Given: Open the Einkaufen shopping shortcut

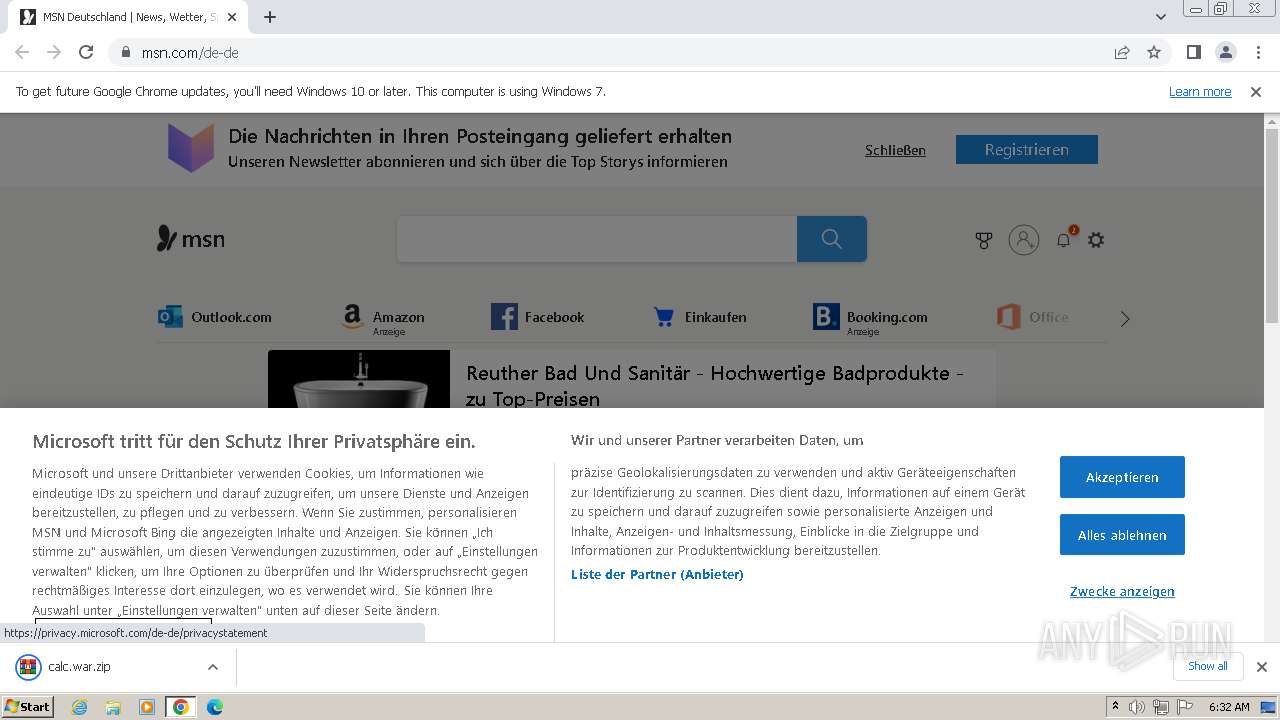Looking at the screenshot, I should point(699,317).
